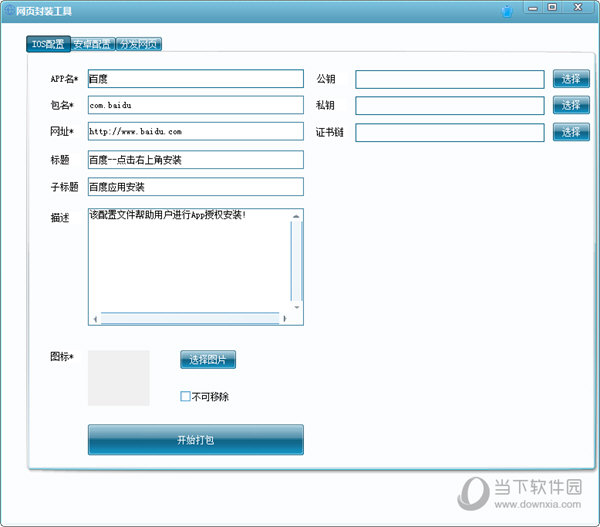
Task: Click the icon preview placeholder
Action: 119,378
